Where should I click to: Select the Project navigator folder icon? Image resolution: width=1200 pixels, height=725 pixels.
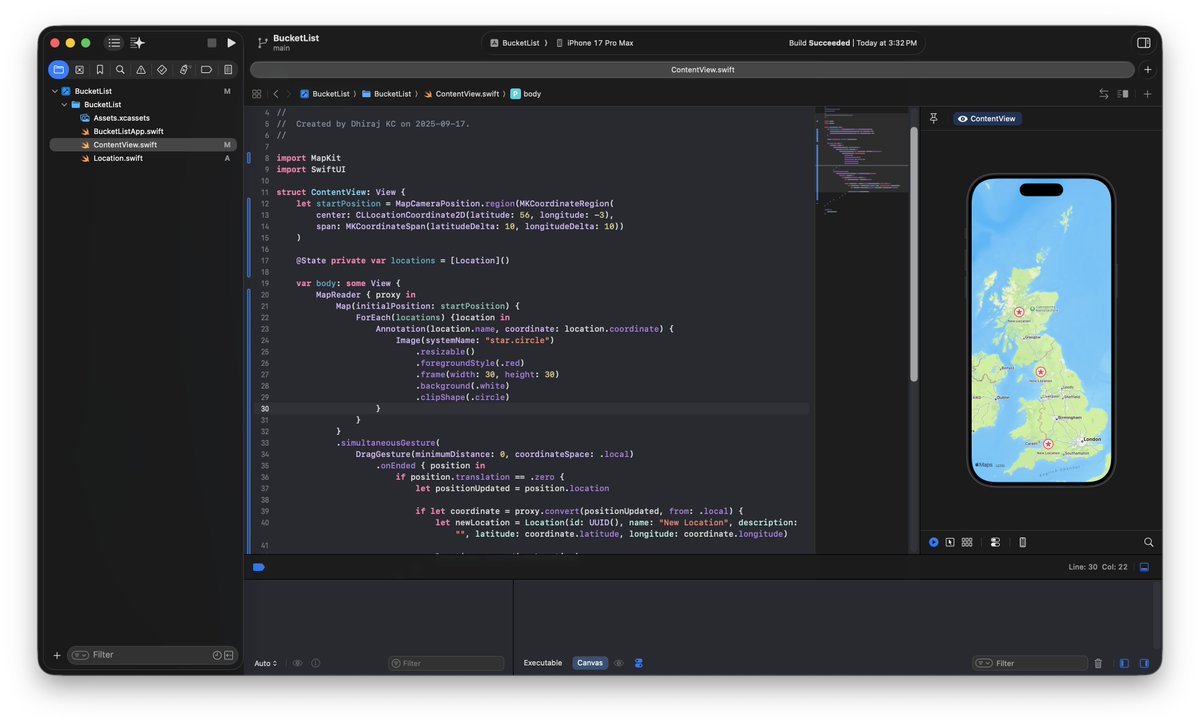click(x=58, y=70)
